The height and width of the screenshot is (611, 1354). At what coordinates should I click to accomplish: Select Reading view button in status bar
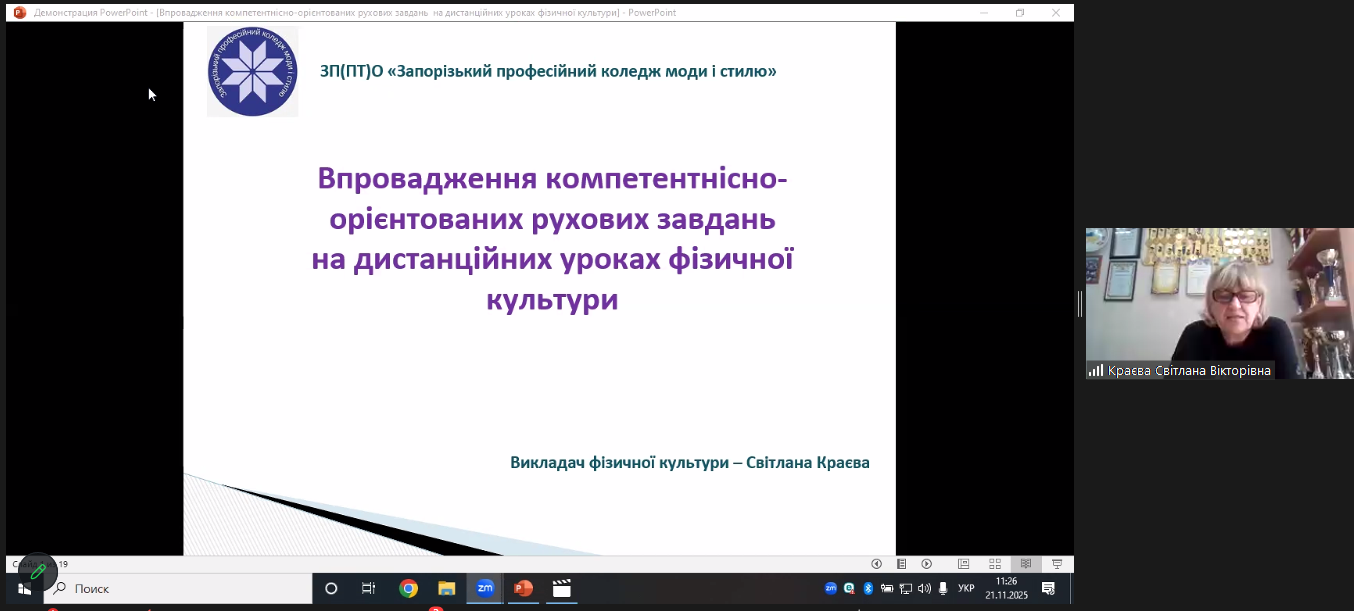click(1026, 564)
